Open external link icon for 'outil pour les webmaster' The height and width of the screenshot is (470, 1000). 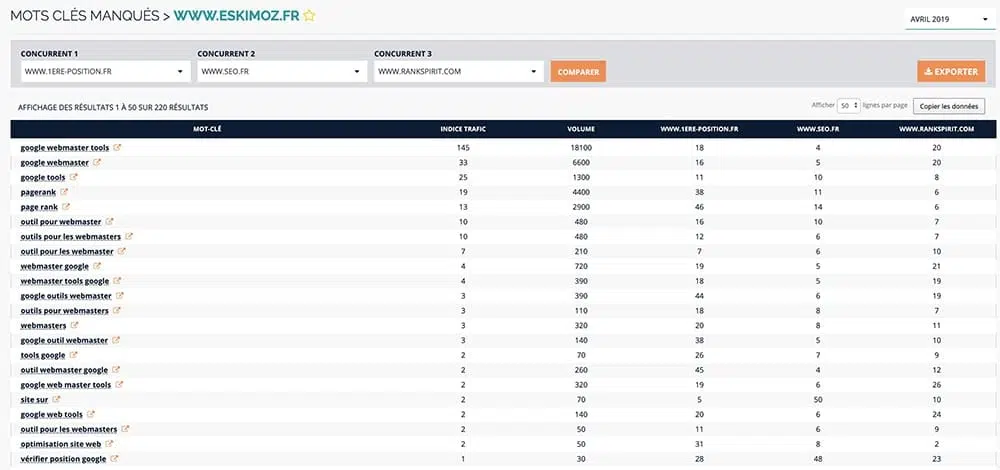[122, 251]
